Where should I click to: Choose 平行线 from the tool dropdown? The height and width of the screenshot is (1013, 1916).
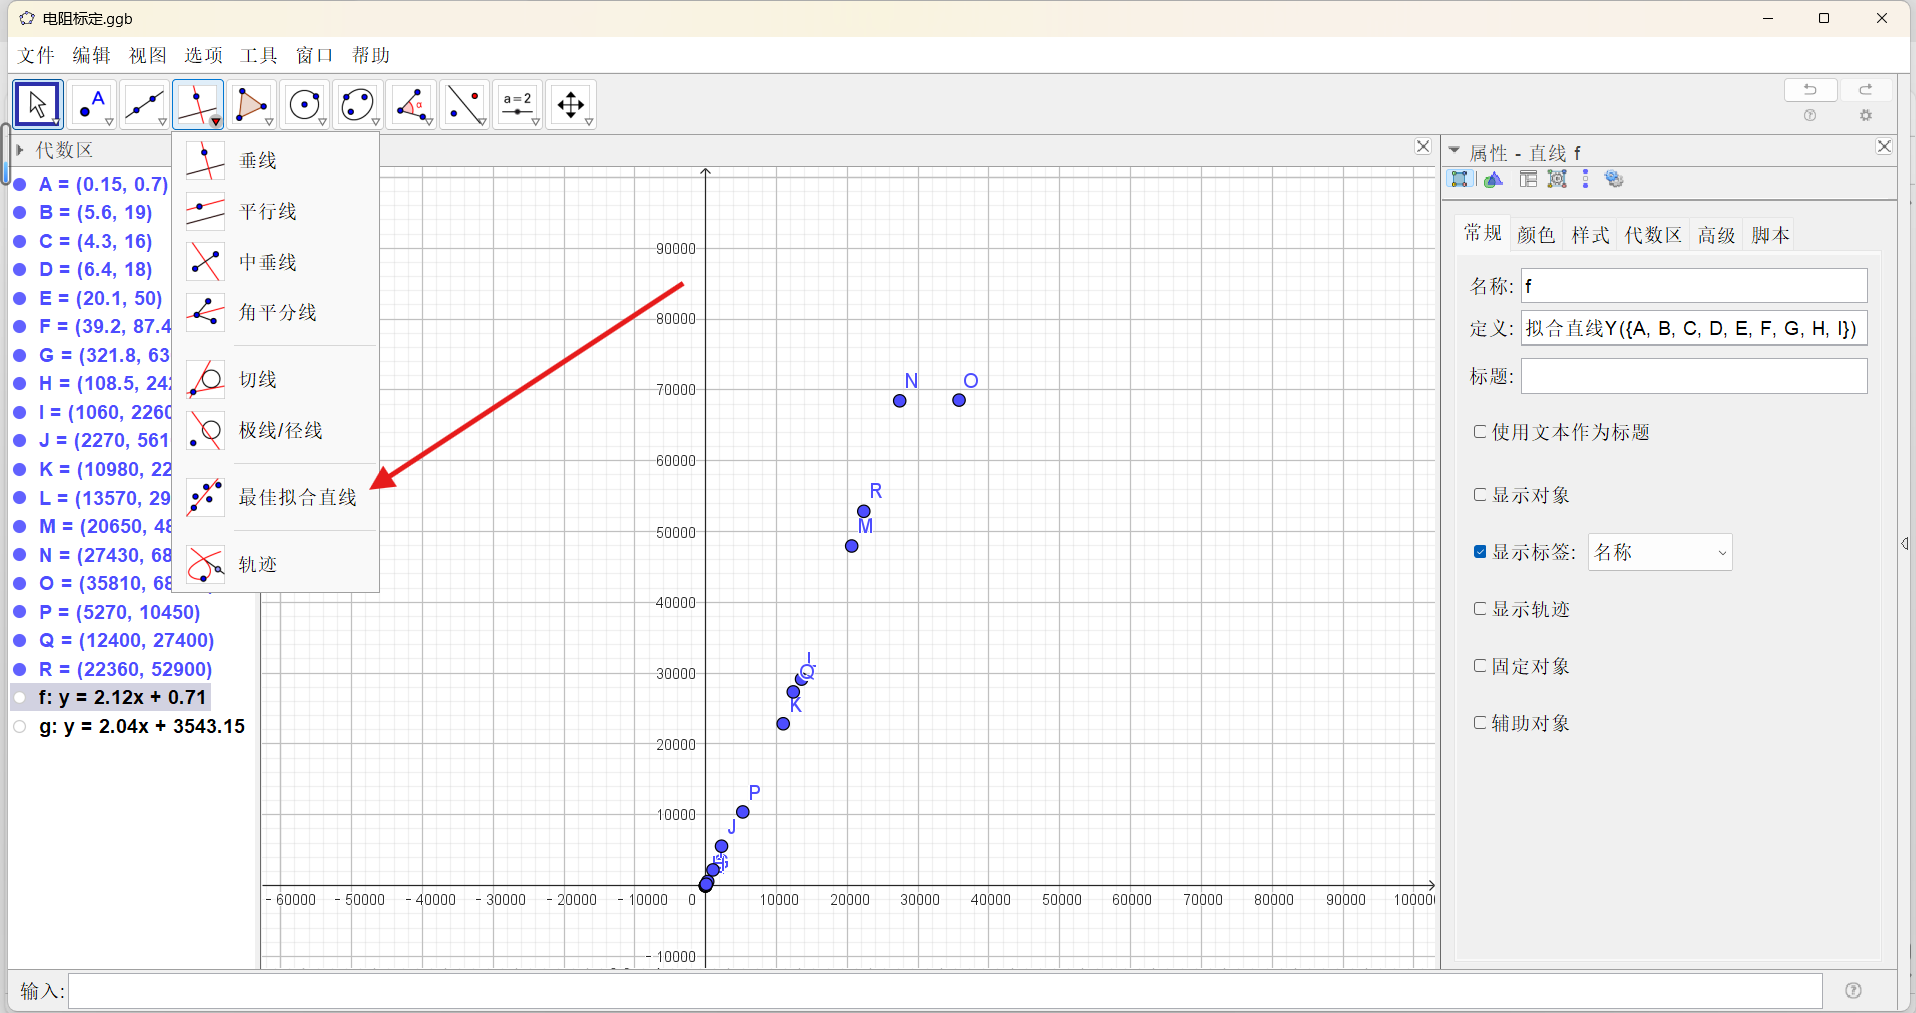[276, 211]
